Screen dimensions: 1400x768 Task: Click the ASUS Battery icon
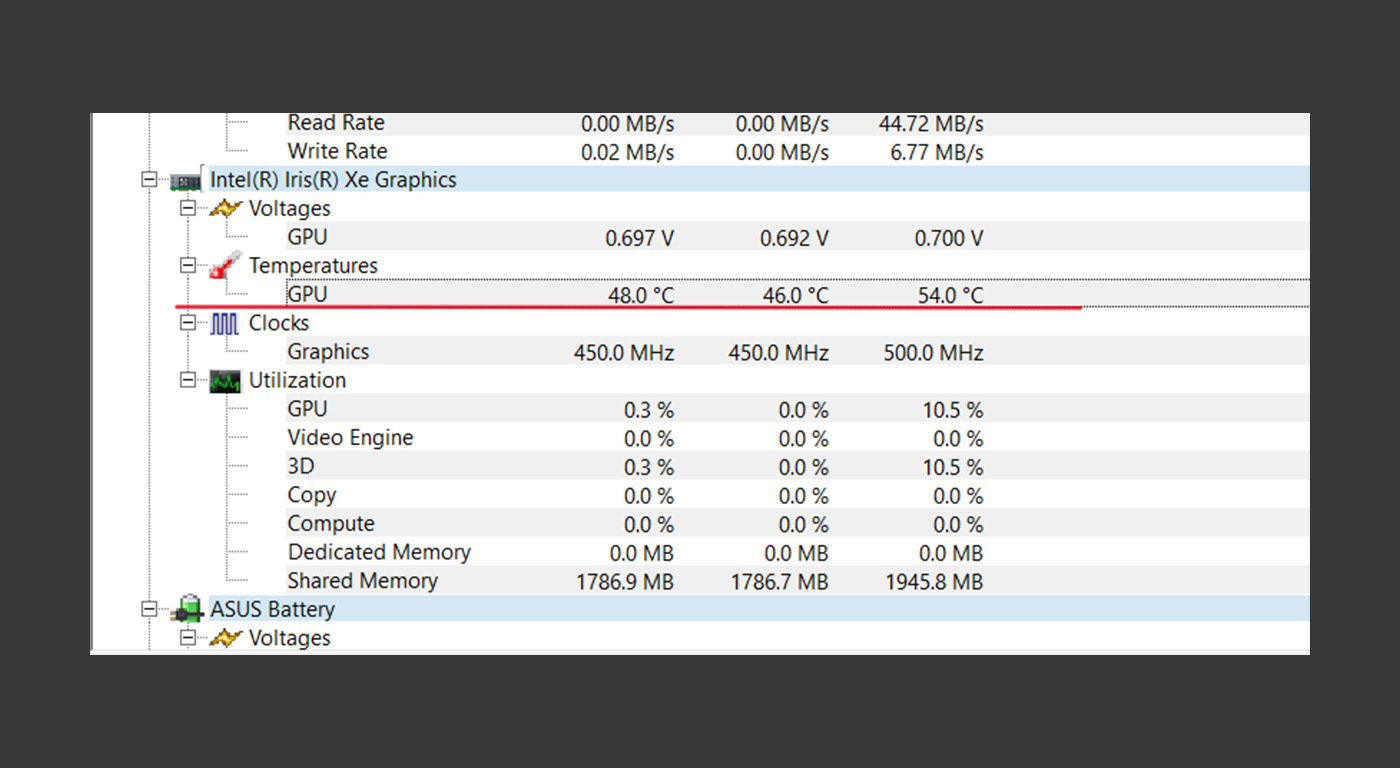click(x=186, y=608)
